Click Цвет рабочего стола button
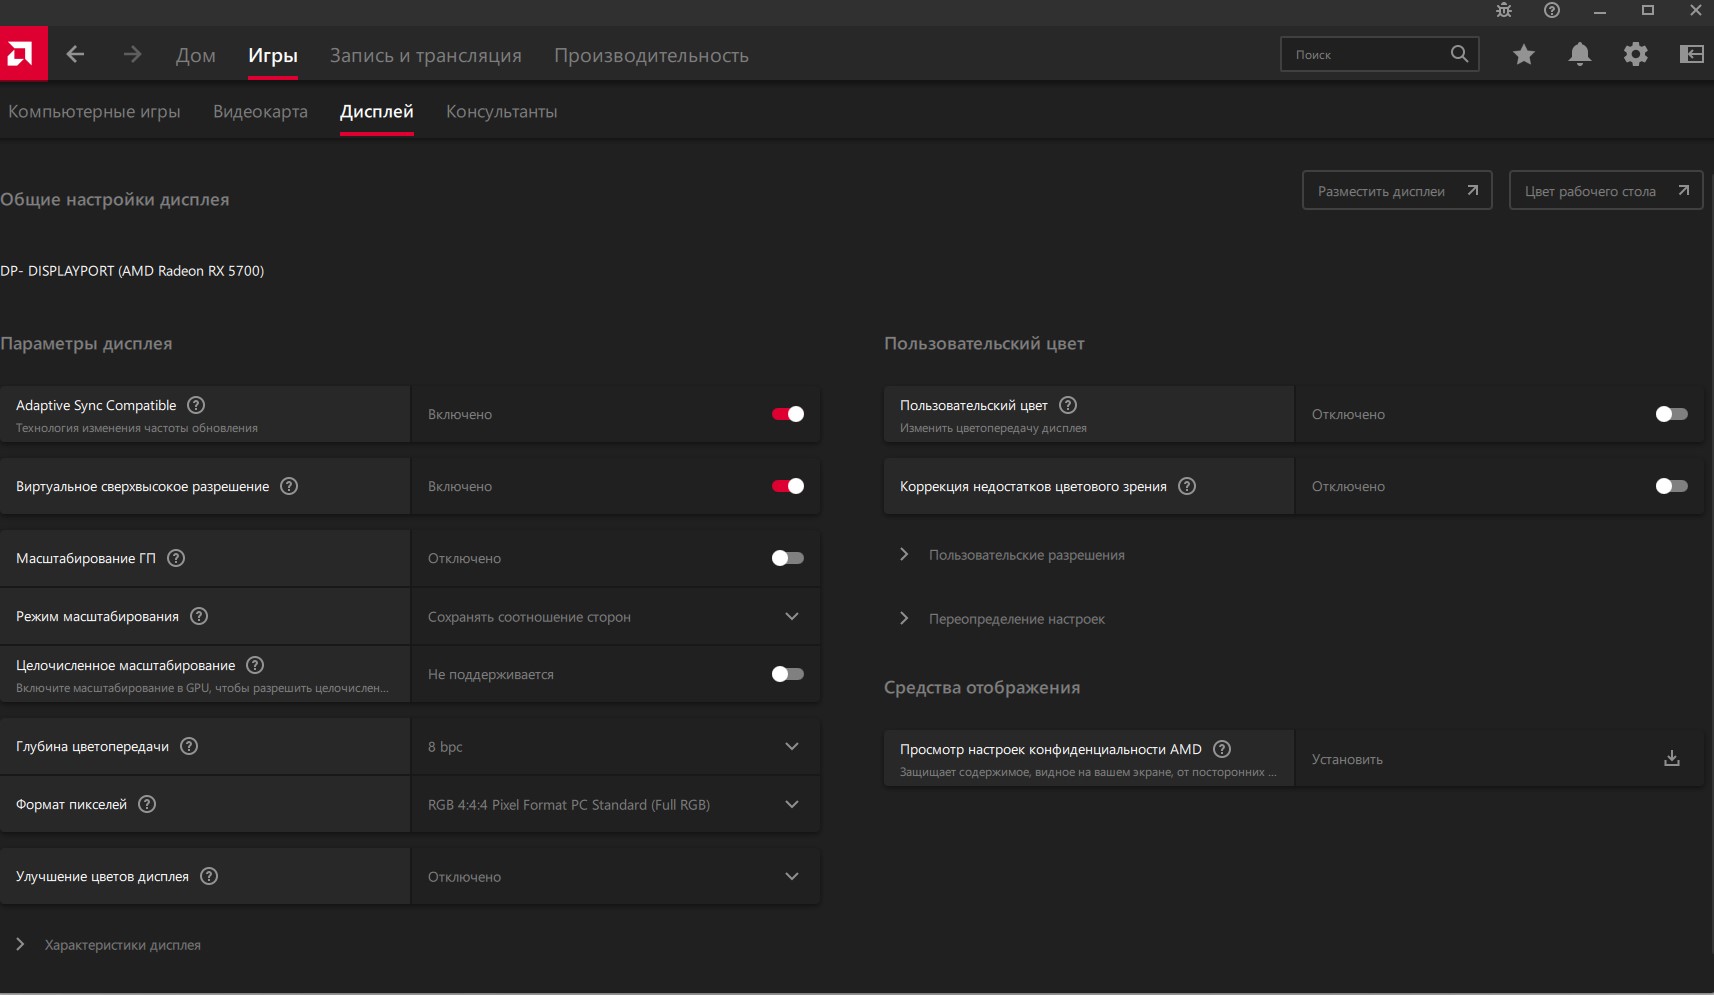Image resolution: width=1714 pixels, height=995 pixels. [1604, 190]
